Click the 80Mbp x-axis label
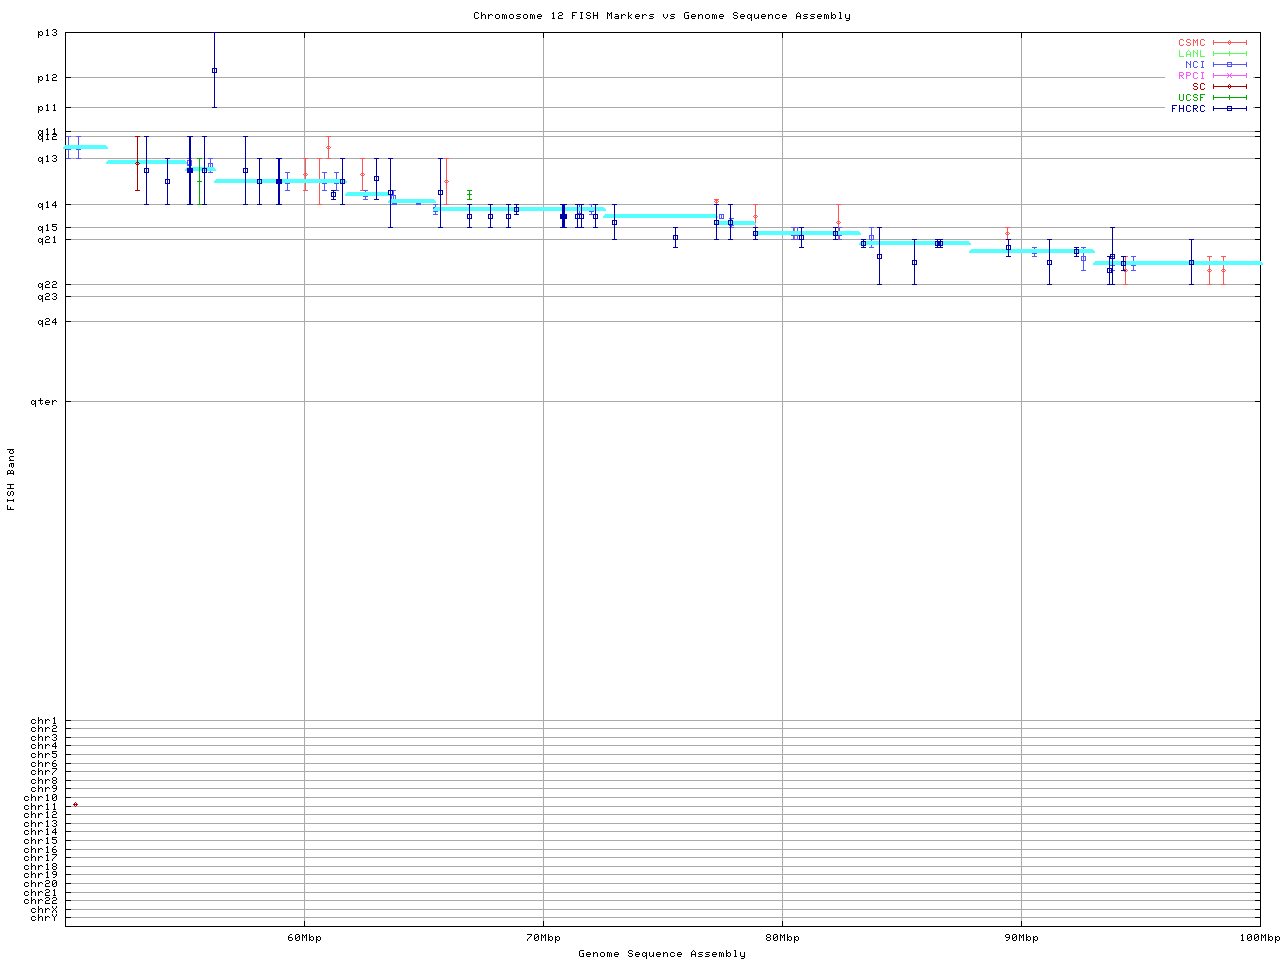This screenshot has width=1280, height=960. pos(782,938)
